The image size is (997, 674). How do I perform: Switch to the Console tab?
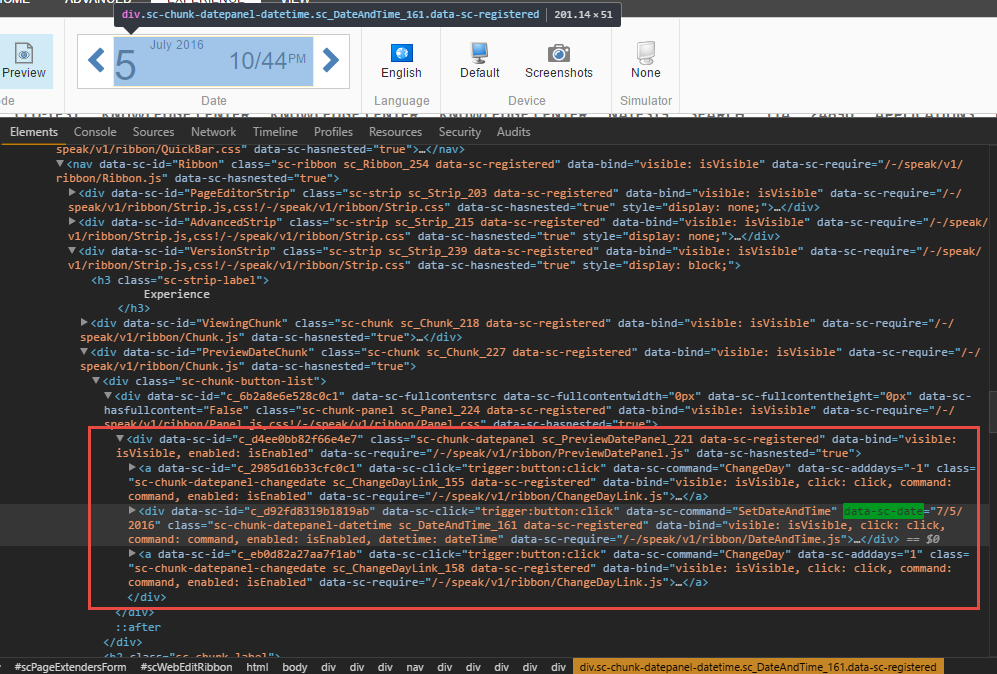tap(95, 132)
